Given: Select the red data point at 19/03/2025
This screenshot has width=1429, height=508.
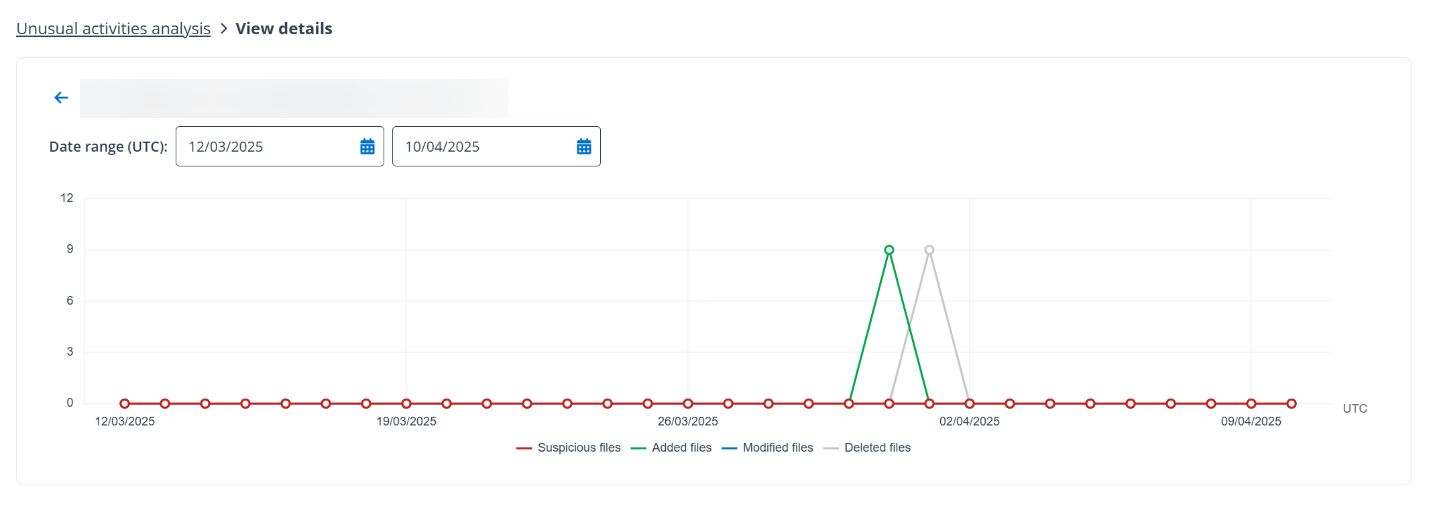Looking at the screenshot, I should (406, 404).
